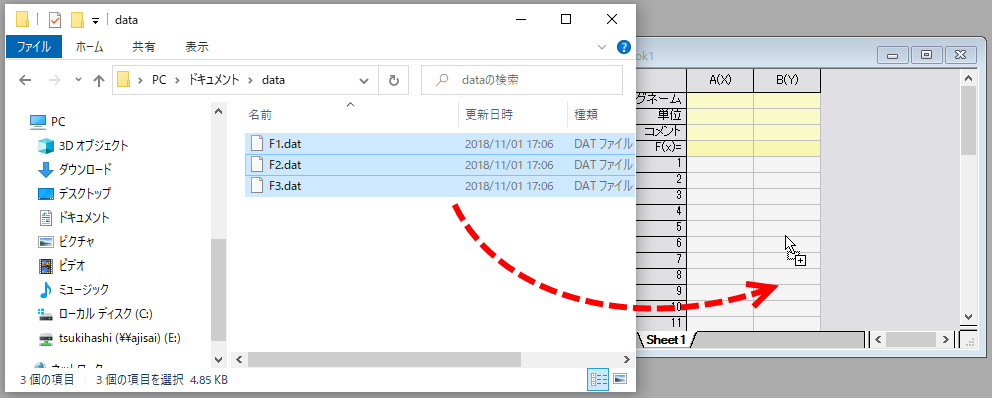Select row 1 header in the worksheet
992x398 pixels.
[661, 163]
